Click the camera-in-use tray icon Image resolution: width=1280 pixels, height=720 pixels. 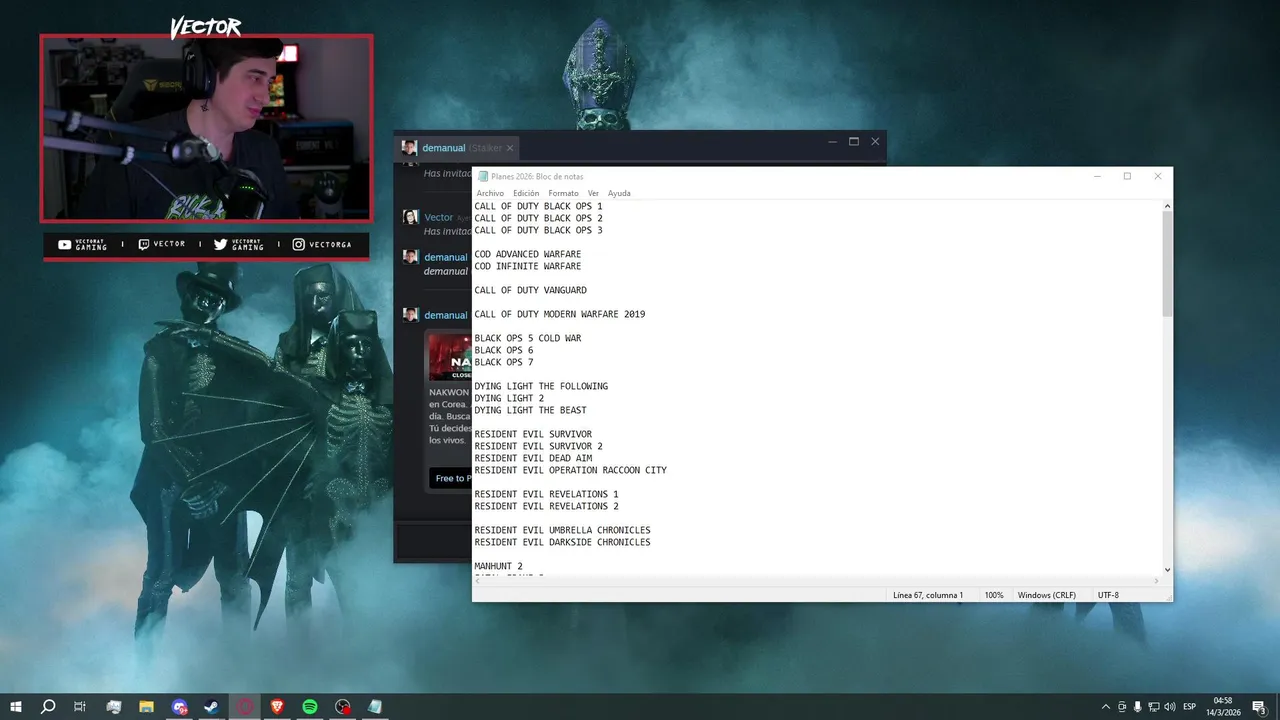coord(1122,707)
